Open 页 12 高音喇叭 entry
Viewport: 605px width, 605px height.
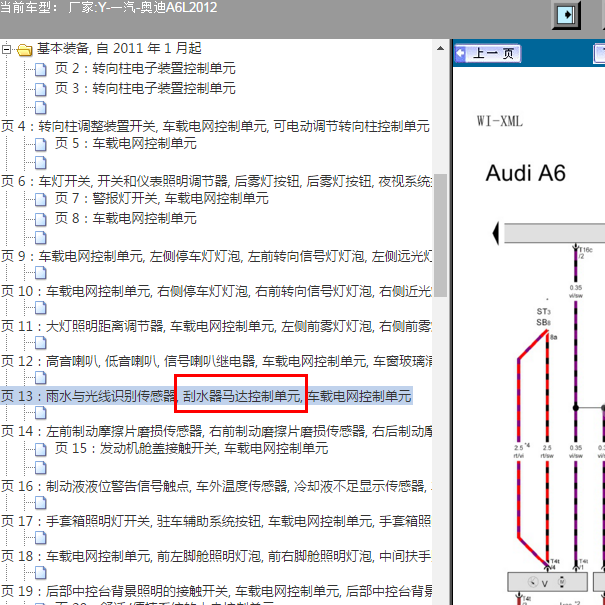(x=216, y=362)
